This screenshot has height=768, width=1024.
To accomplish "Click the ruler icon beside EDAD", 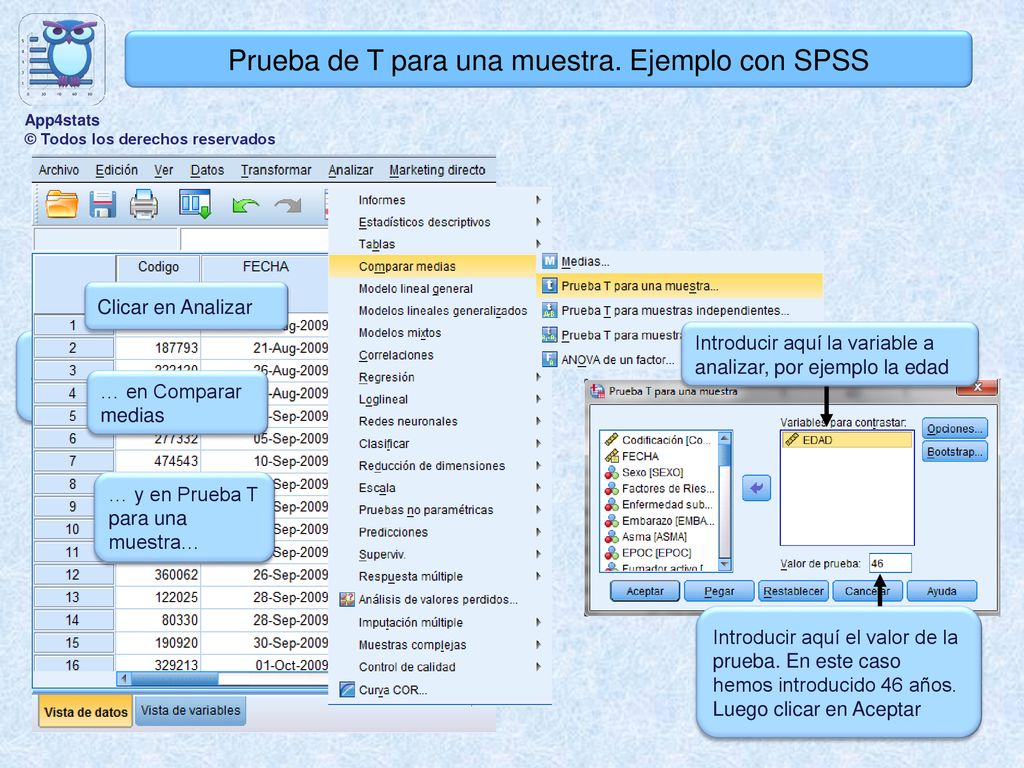I will click(x=792, y=440).
